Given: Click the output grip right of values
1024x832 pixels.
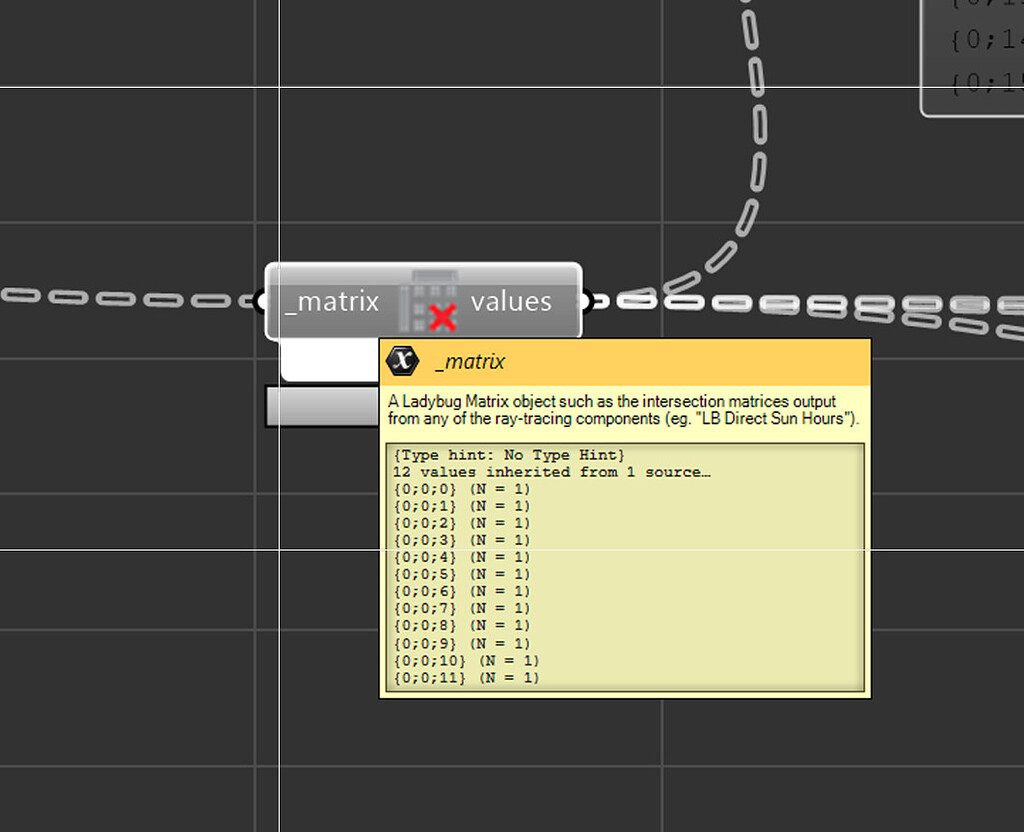Looking at the screenshot, I should tap(585, 300).
